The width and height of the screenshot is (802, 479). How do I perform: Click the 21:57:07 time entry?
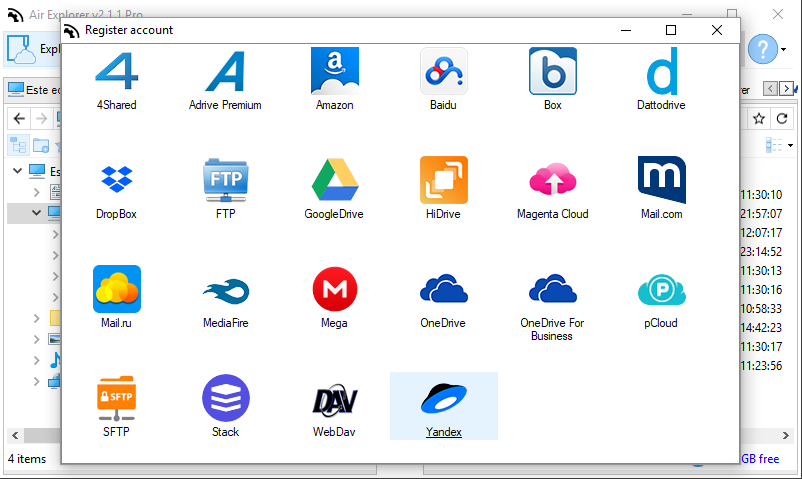pyautogui.click(x=761, y=214)
